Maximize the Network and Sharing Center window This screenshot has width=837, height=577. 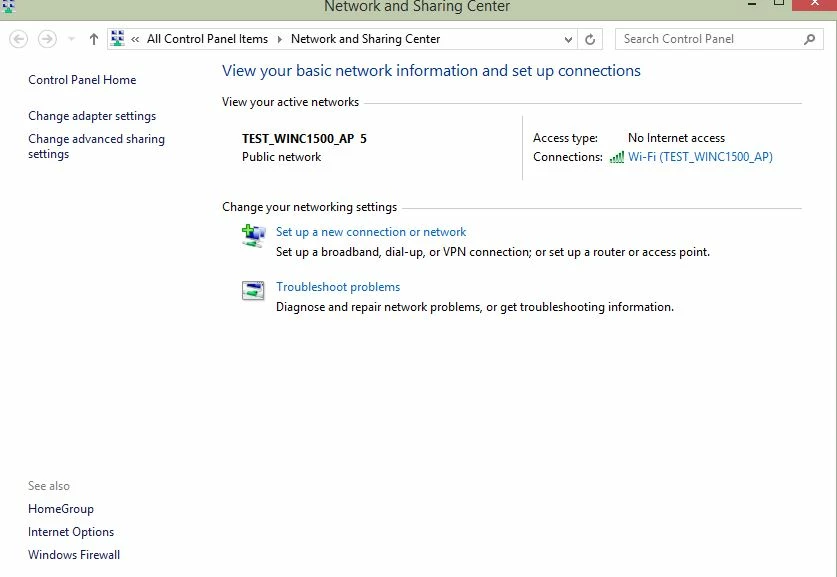(779, 3)
